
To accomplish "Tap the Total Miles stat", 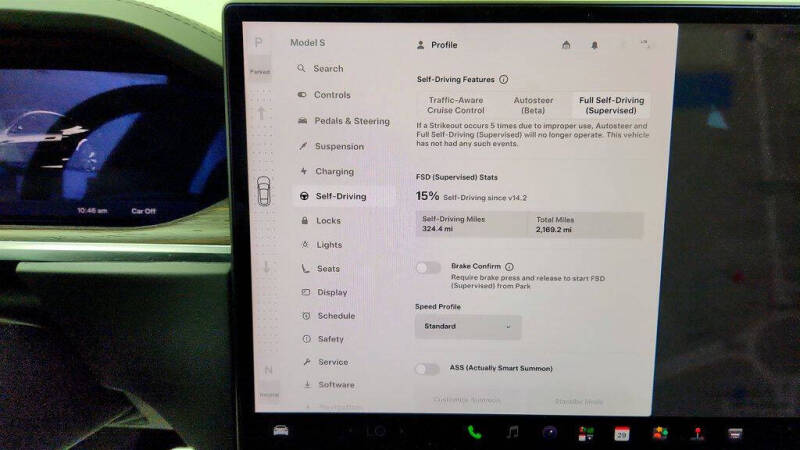I will click(x=585, y=225).
